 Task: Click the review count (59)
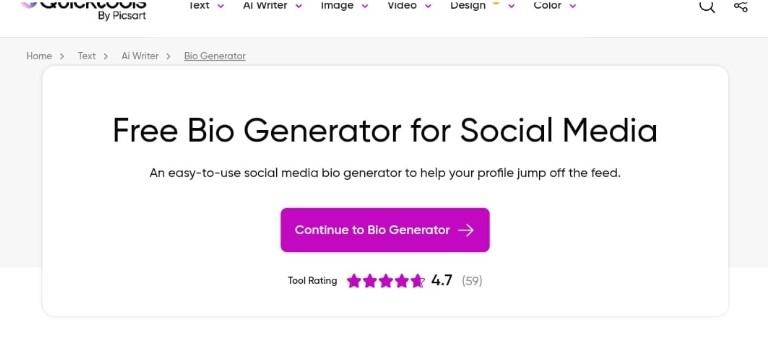click(x=472, y=281)
